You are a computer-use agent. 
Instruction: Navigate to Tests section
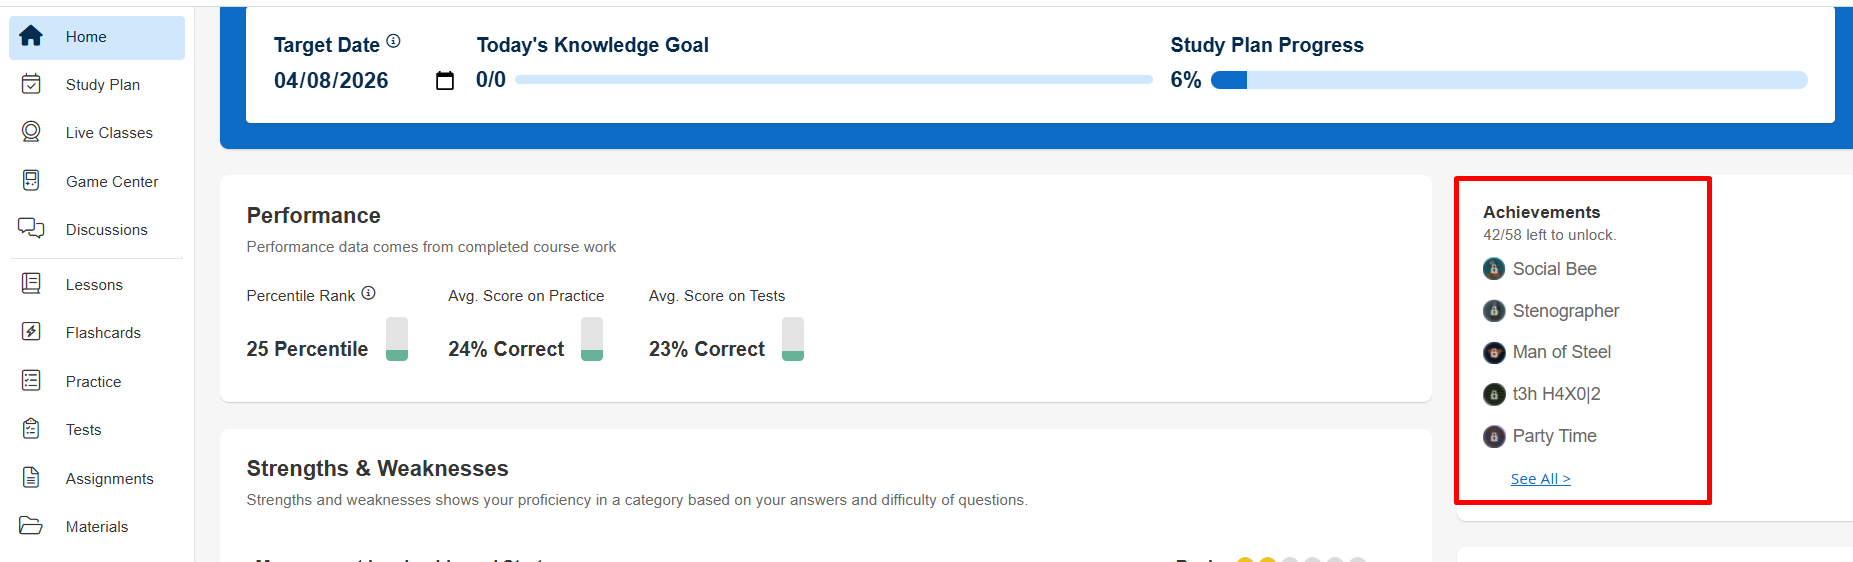83,430
